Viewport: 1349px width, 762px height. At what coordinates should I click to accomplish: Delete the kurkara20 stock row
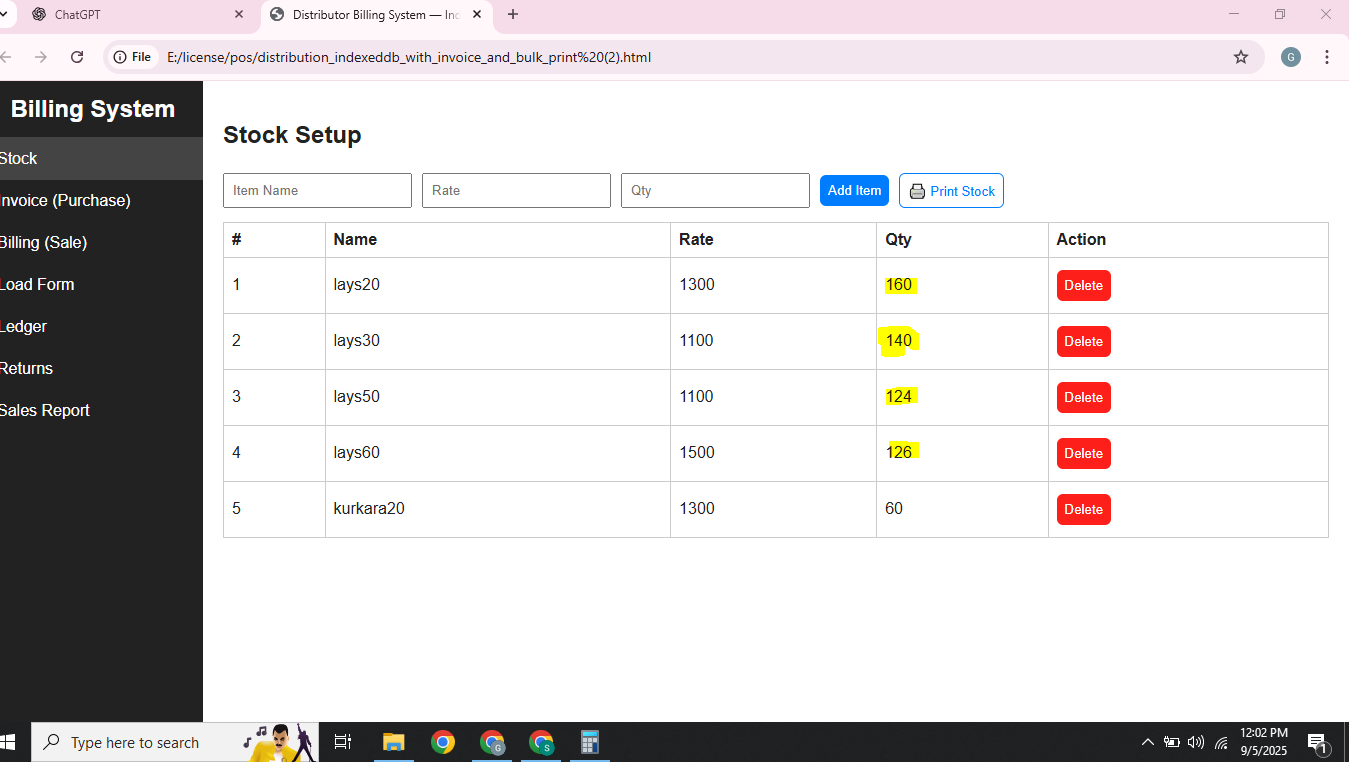pos(1083,509)
